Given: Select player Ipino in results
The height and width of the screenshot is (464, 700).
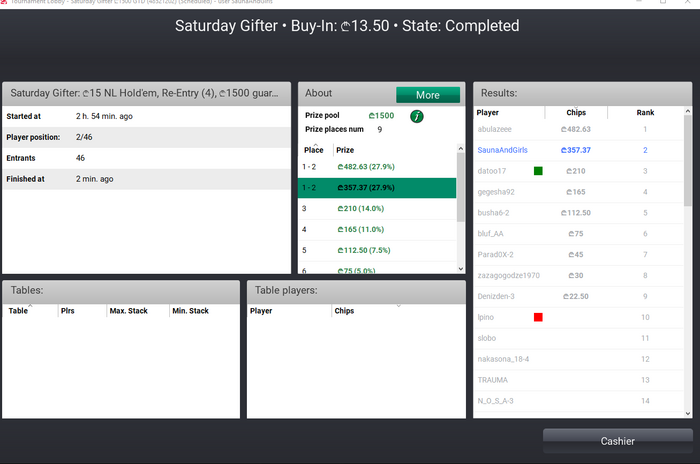Looking at the screenshot, I should 579,318.
